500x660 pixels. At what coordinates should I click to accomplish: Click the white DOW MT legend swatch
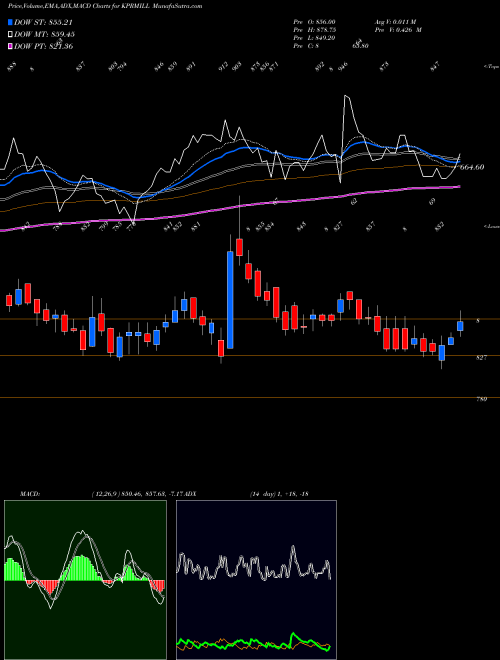point(10,34)
